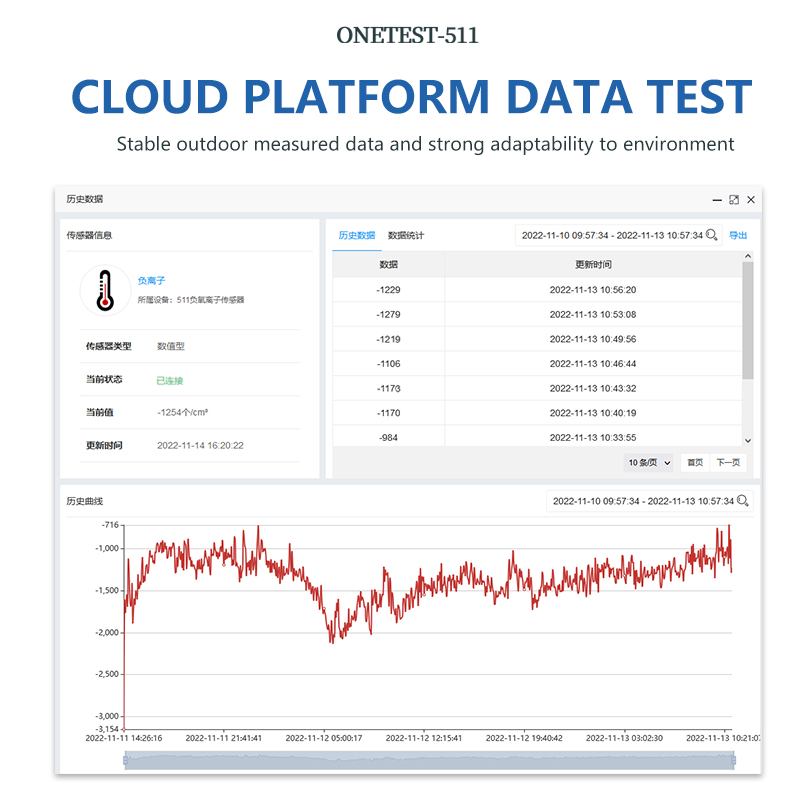Minimize the 历史数据 window
Screen dimensions: 800x800
tap(716, 200)
